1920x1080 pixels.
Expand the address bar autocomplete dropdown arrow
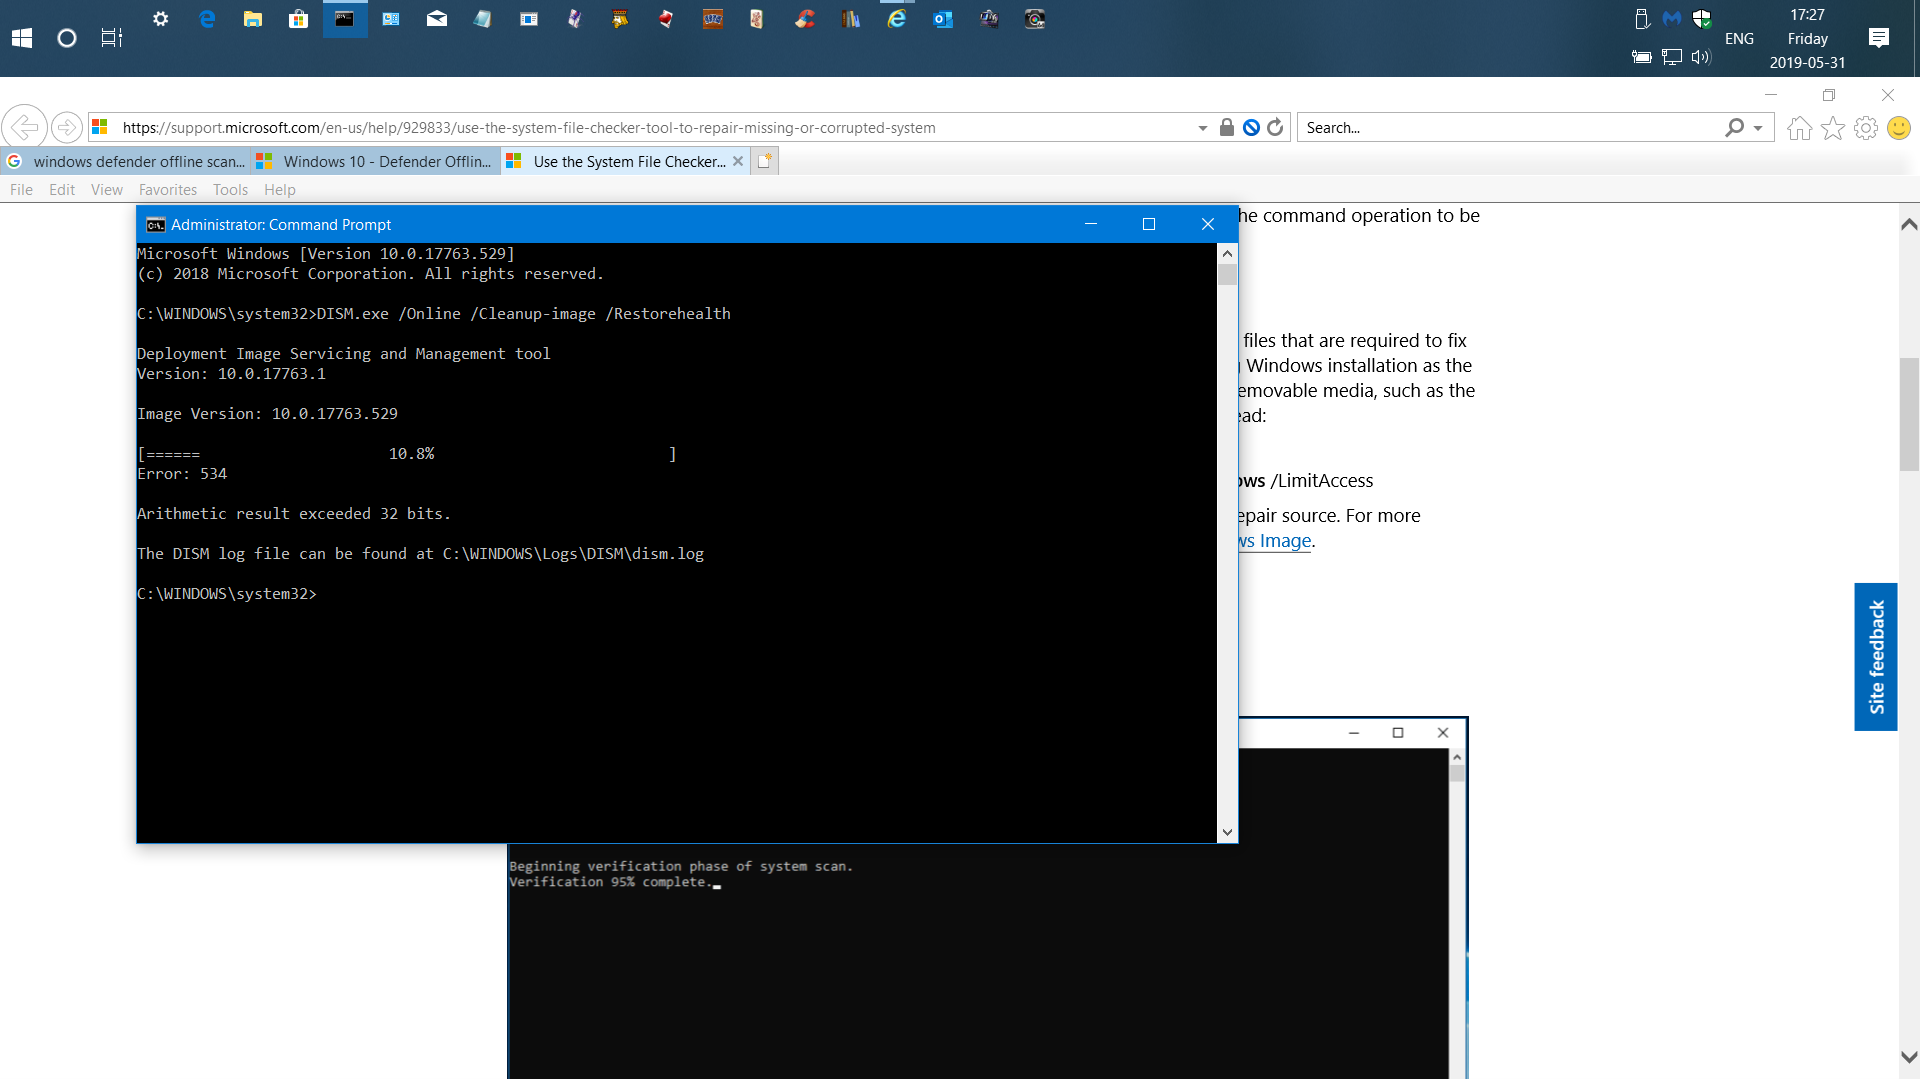[1202, 128]
